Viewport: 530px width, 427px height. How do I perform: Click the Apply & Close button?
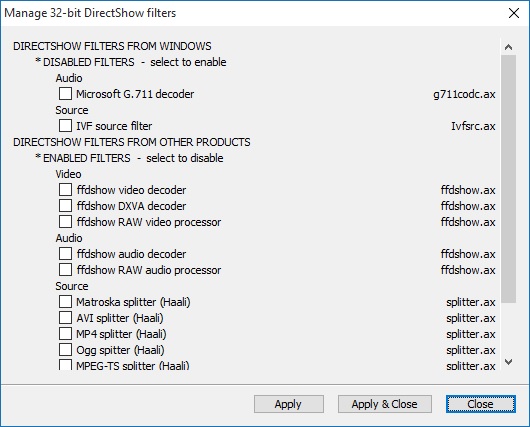tap(385, 404)
